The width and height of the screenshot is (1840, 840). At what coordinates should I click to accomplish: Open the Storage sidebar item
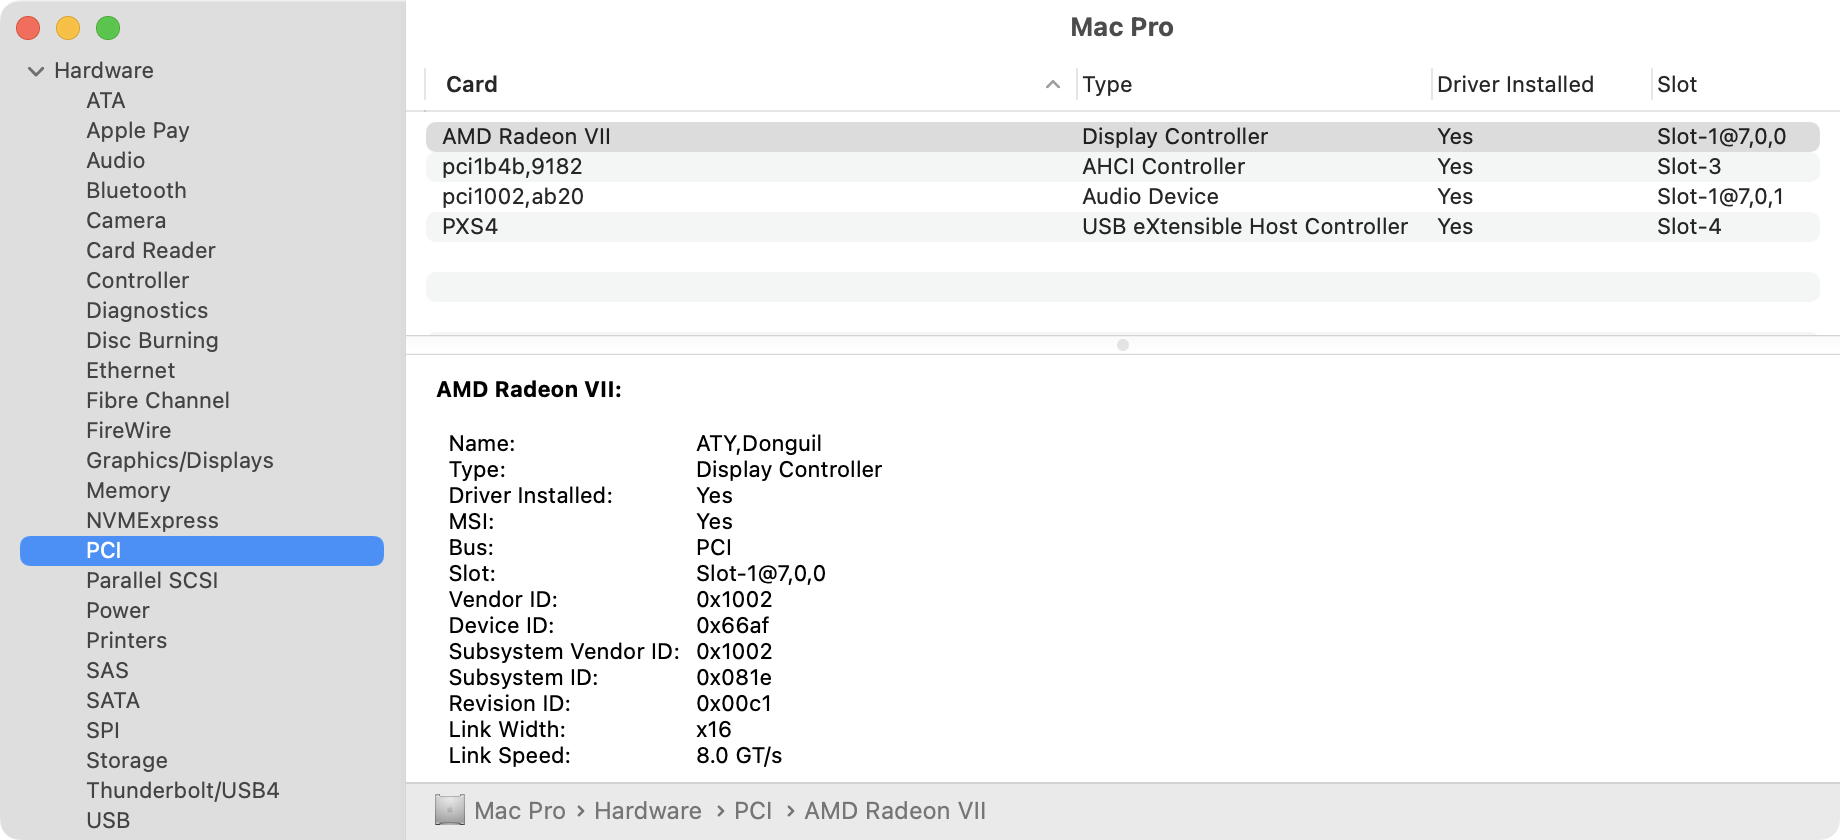pyautogui.click(x=127, y=760)
